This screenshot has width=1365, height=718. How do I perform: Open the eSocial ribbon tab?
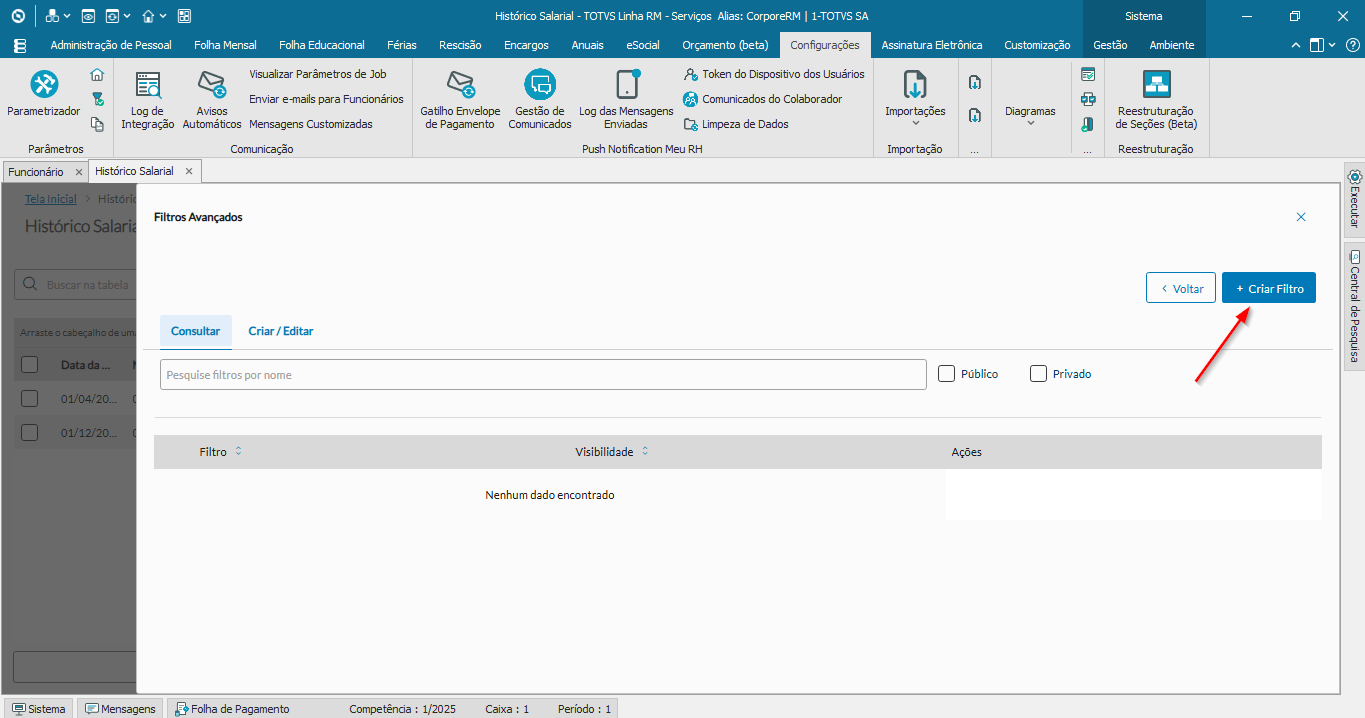pyautogui.click(x=643, y=45)
